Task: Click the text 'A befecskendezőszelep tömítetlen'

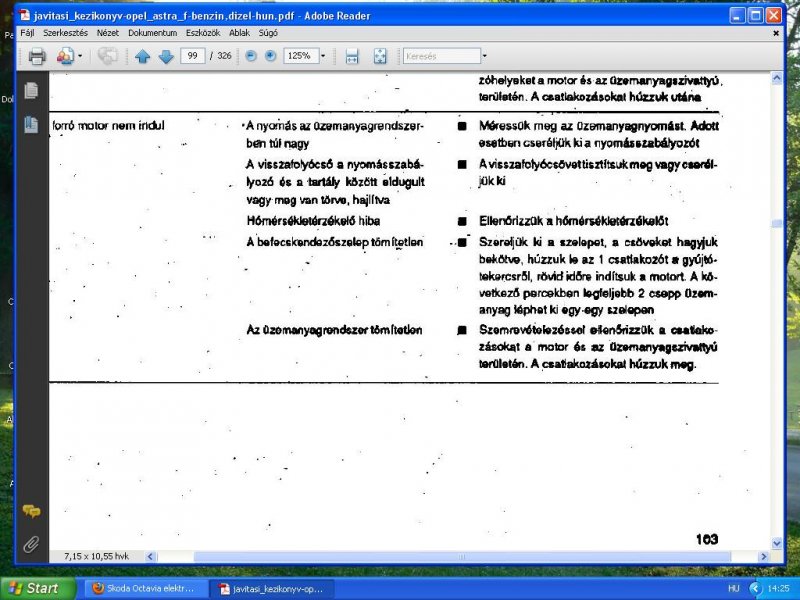Action: coord(335,242)
